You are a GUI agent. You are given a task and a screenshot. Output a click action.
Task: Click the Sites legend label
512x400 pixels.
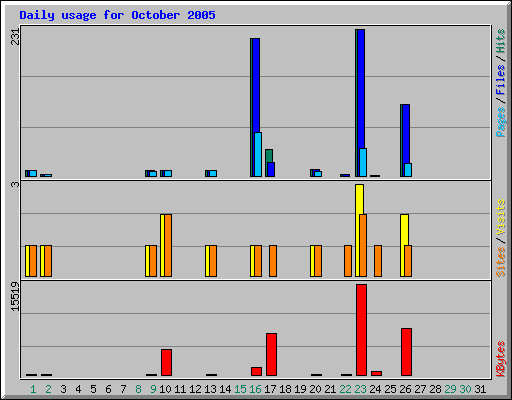pos(501,262)
